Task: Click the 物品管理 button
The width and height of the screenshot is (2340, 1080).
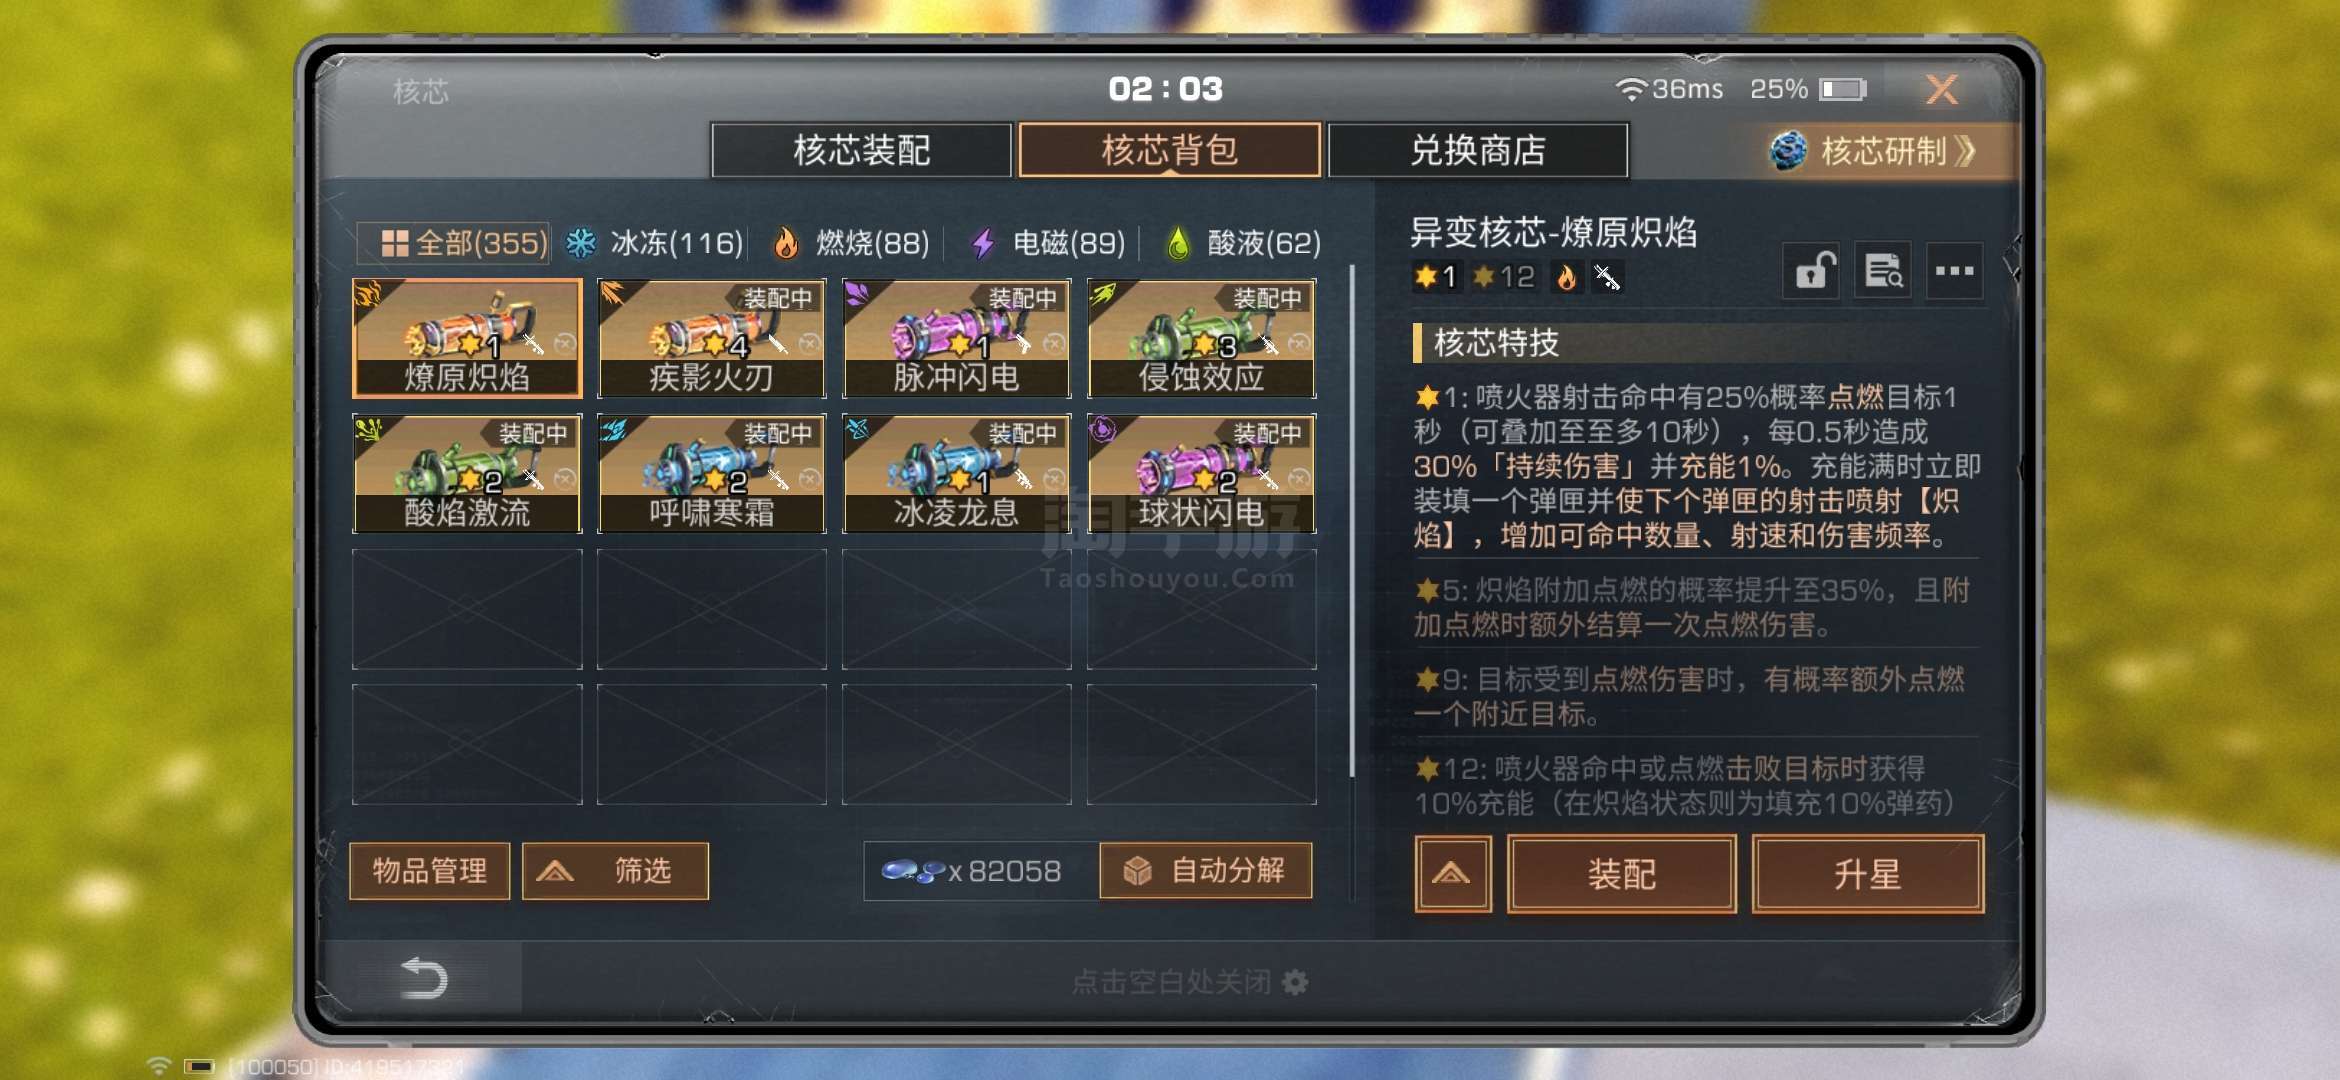Action: [x=430, y=871]
